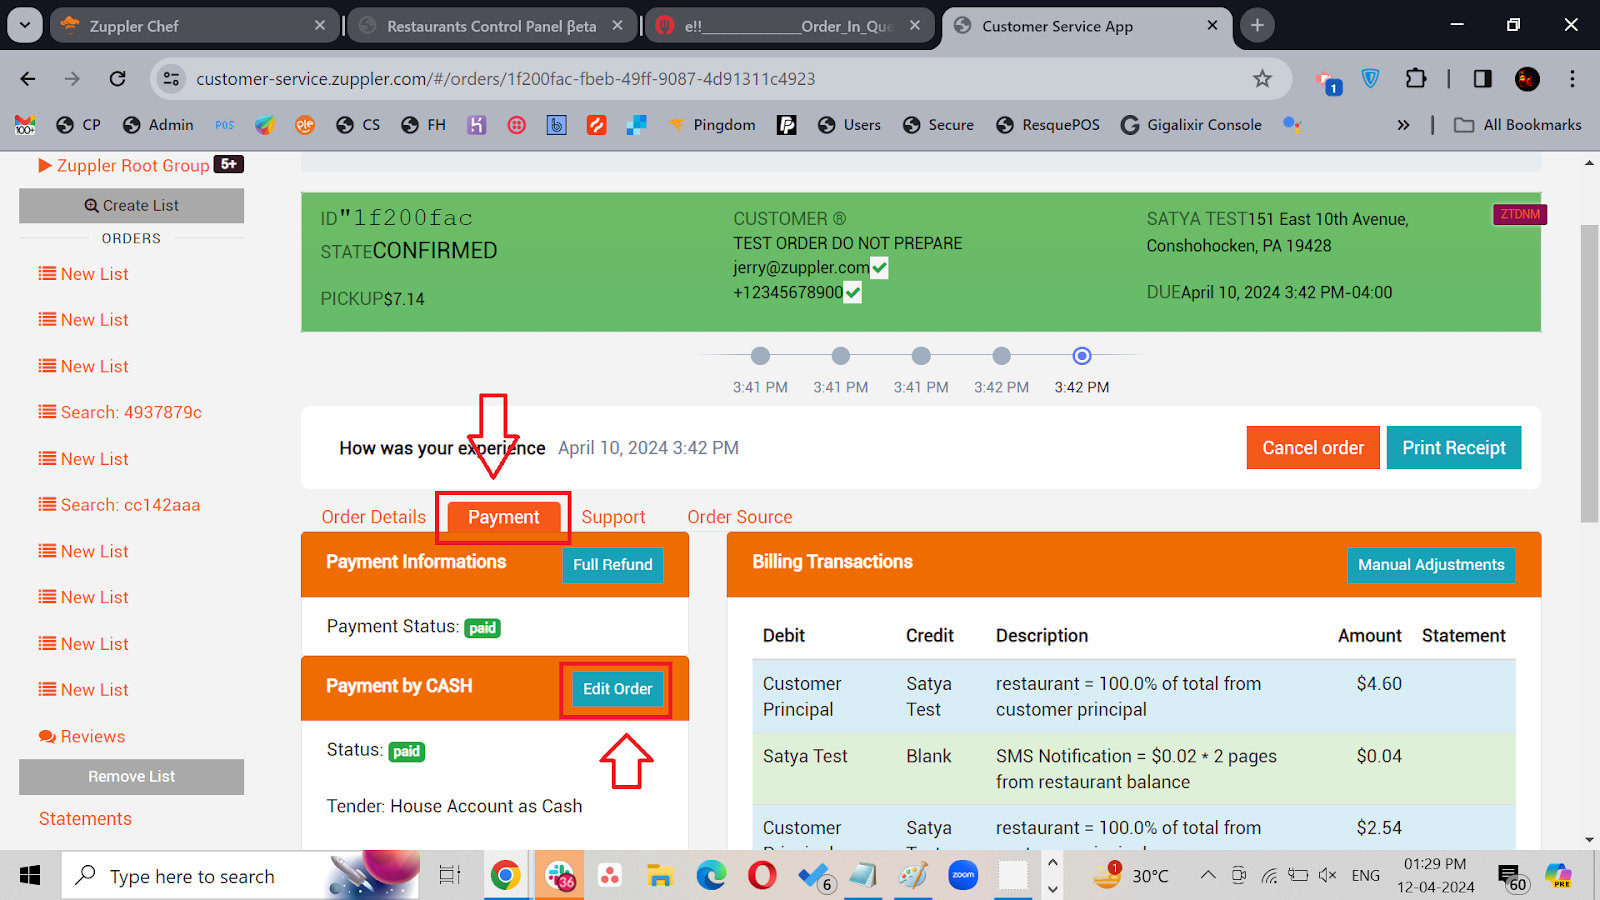Open the Gmail bookmark icon
Screen dimensions: 1600x900
point(25,125)
